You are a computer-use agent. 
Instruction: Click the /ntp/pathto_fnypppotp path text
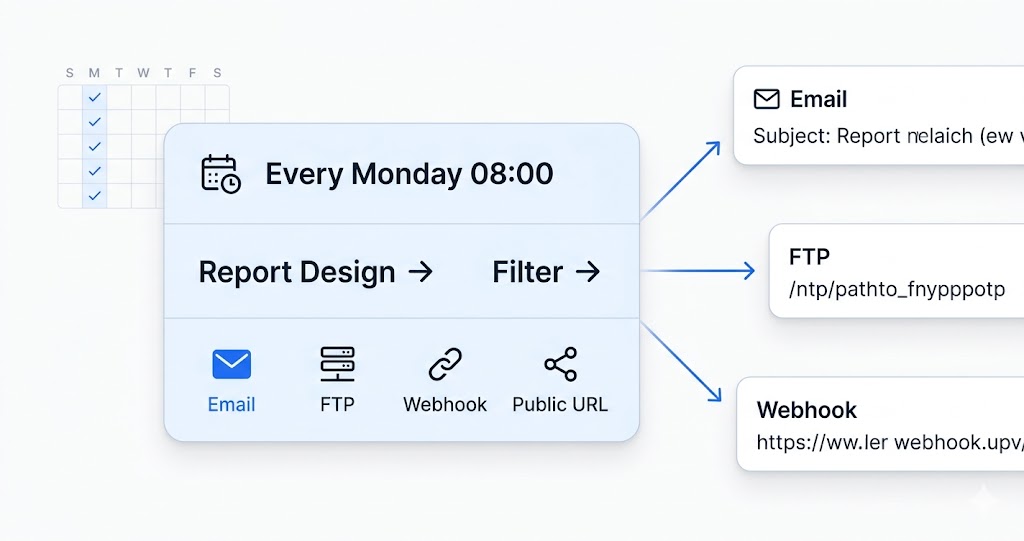(x=897, y=289)
